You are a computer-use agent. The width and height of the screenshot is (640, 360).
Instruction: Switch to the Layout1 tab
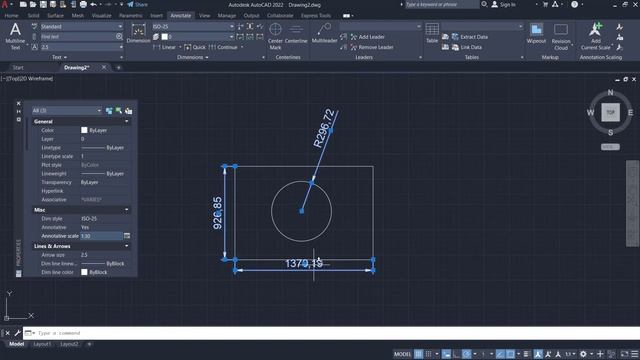[x=42, y=344]
